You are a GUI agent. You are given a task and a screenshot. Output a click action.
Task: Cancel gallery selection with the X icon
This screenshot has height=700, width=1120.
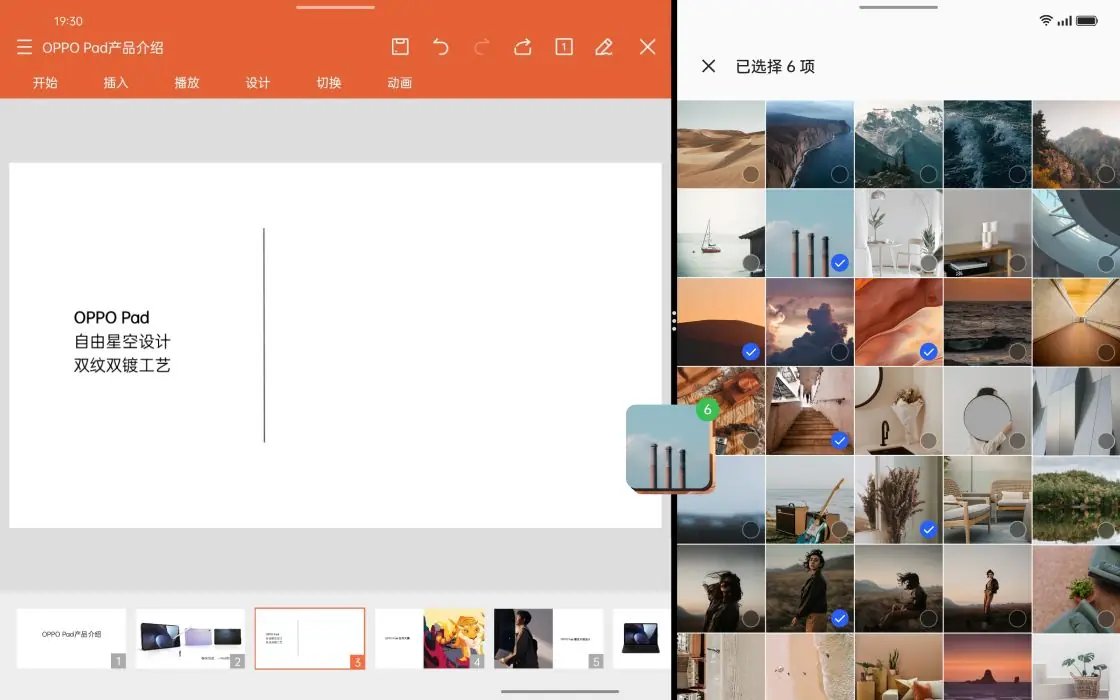tap(709, 66)
